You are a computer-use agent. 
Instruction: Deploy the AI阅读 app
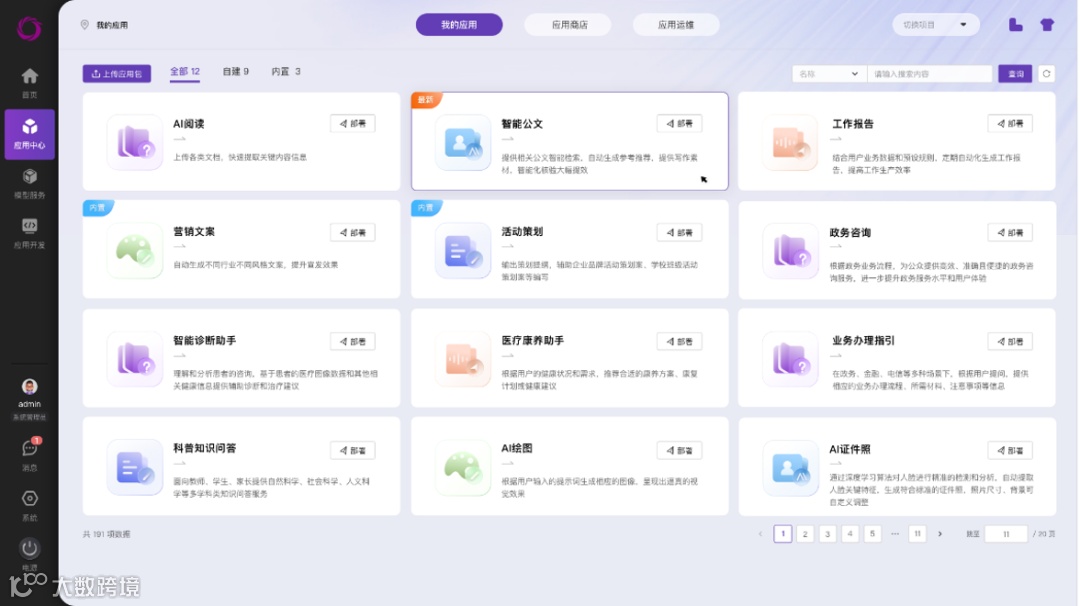pos(353,123)
